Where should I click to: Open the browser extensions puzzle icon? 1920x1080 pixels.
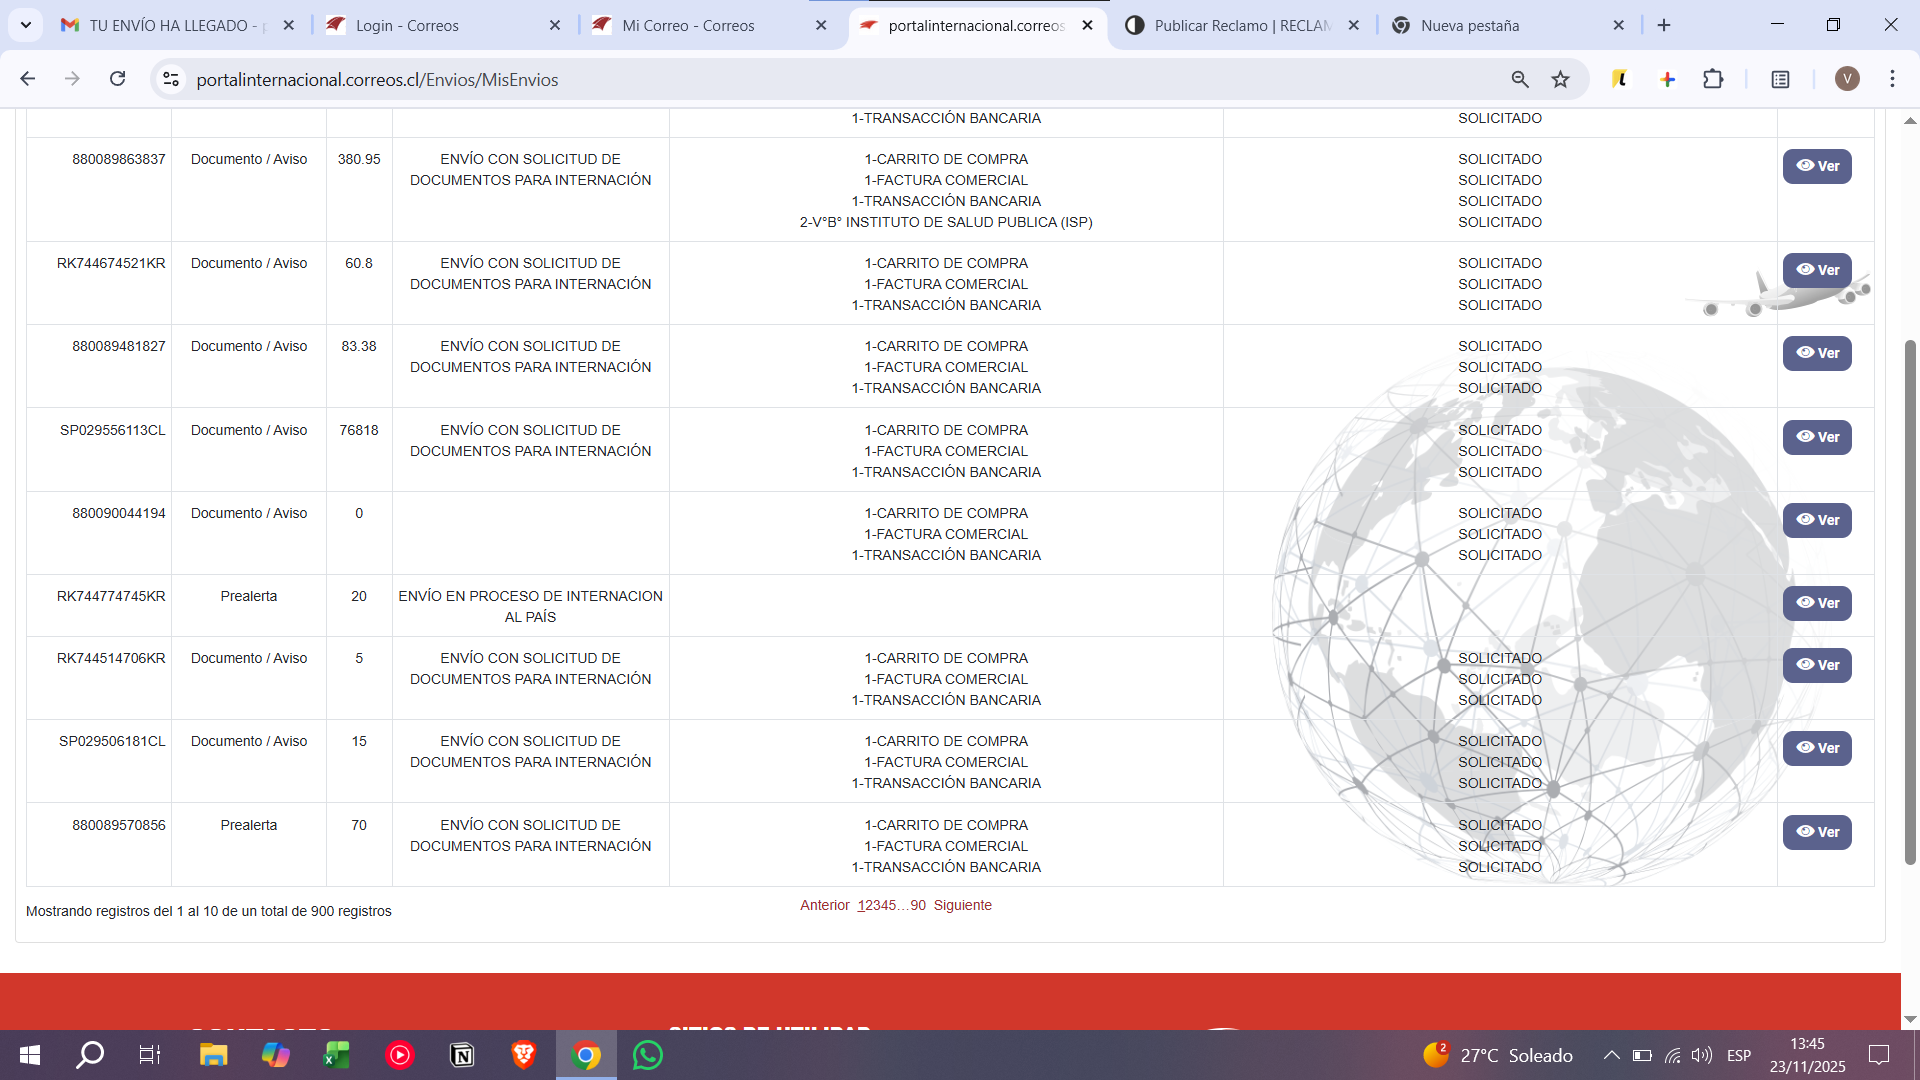(1714, 79)
